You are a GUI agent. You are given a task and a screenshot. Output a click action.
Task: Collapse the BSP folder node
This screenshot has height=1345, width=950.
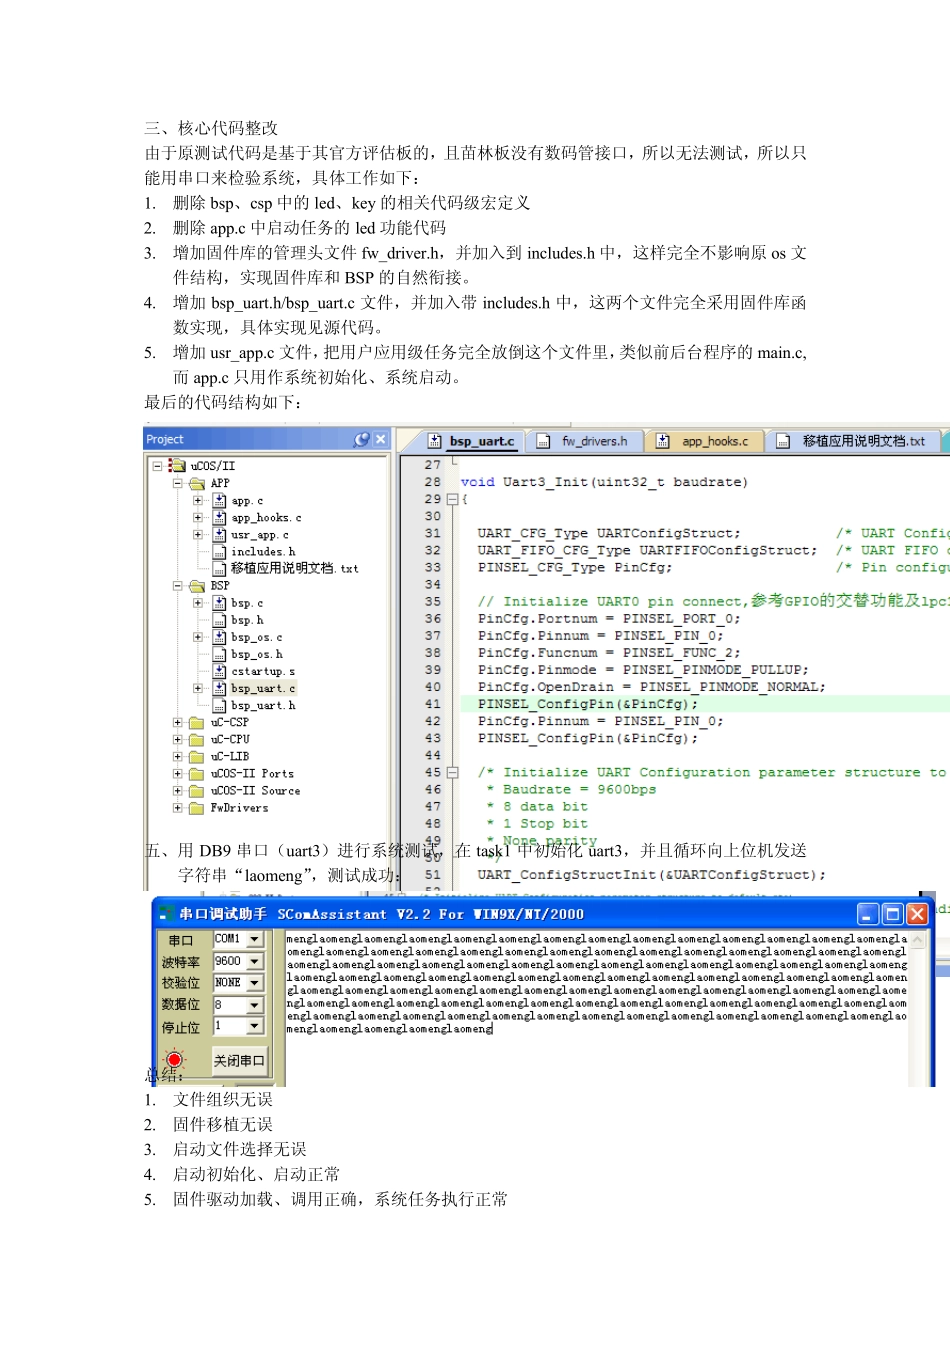(177, 586)
